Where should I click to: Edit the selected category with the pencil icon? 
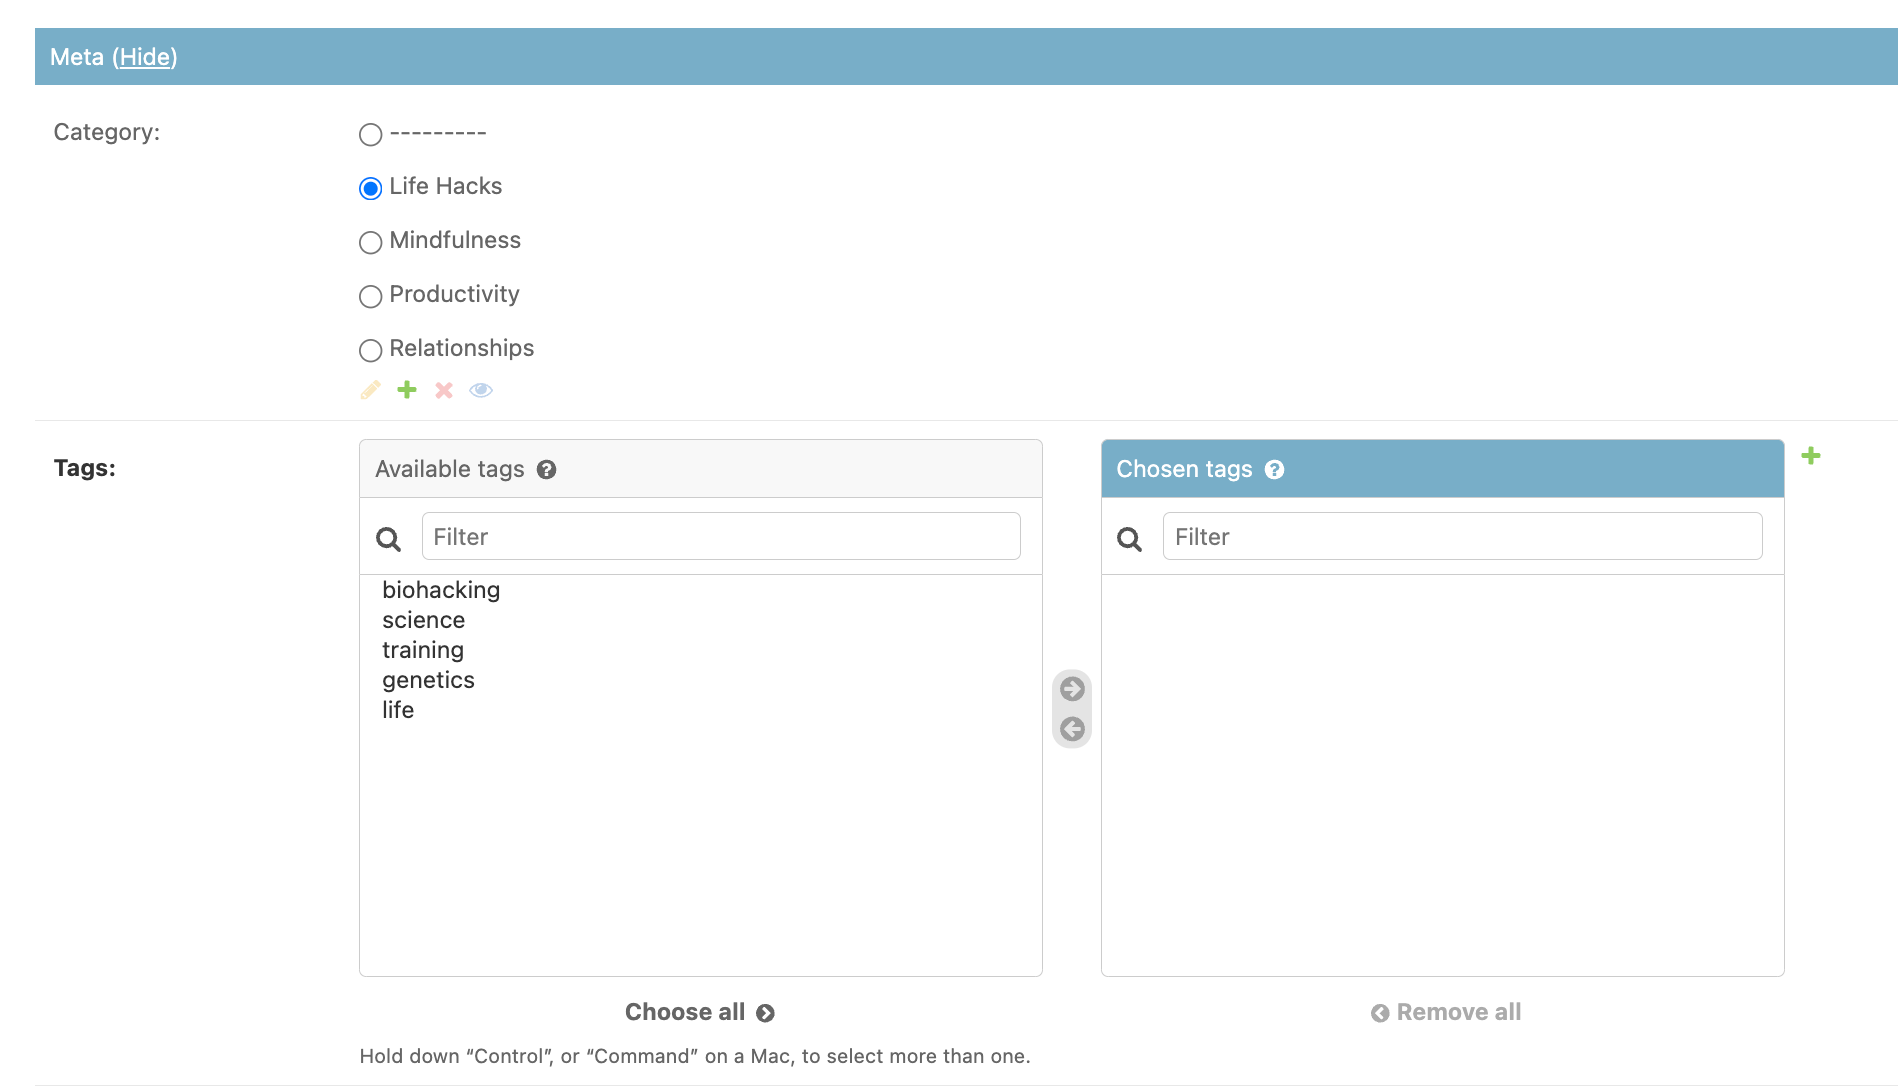point(370,390)
